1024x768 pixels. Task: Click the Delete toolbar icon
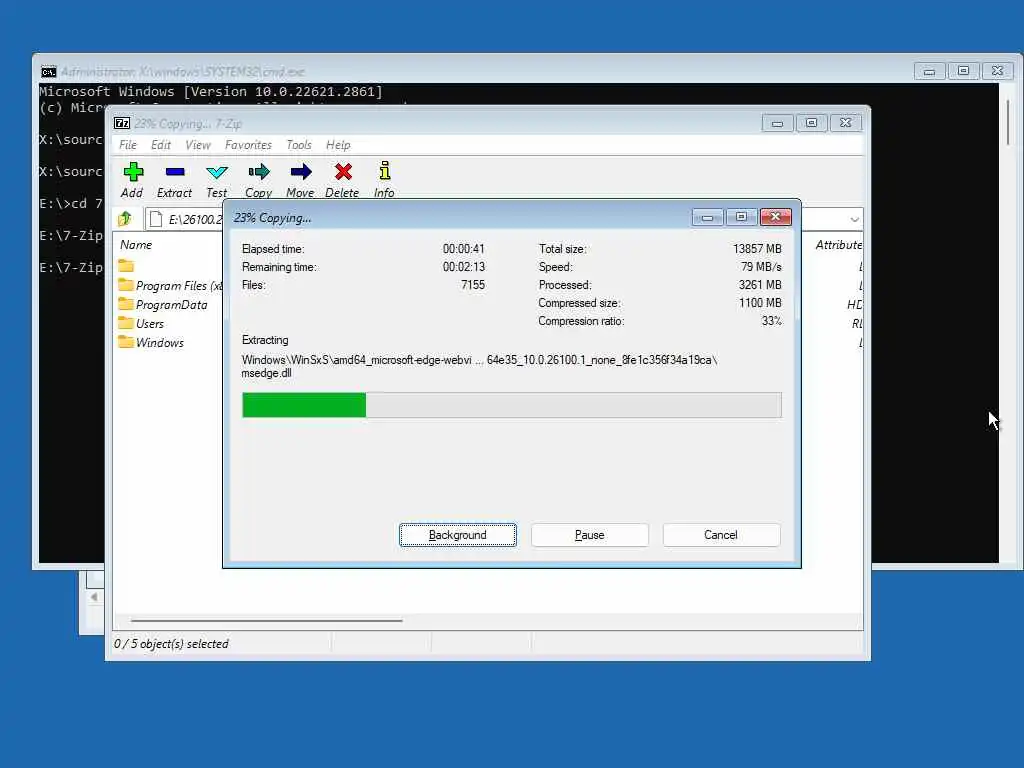pos(343,172)
